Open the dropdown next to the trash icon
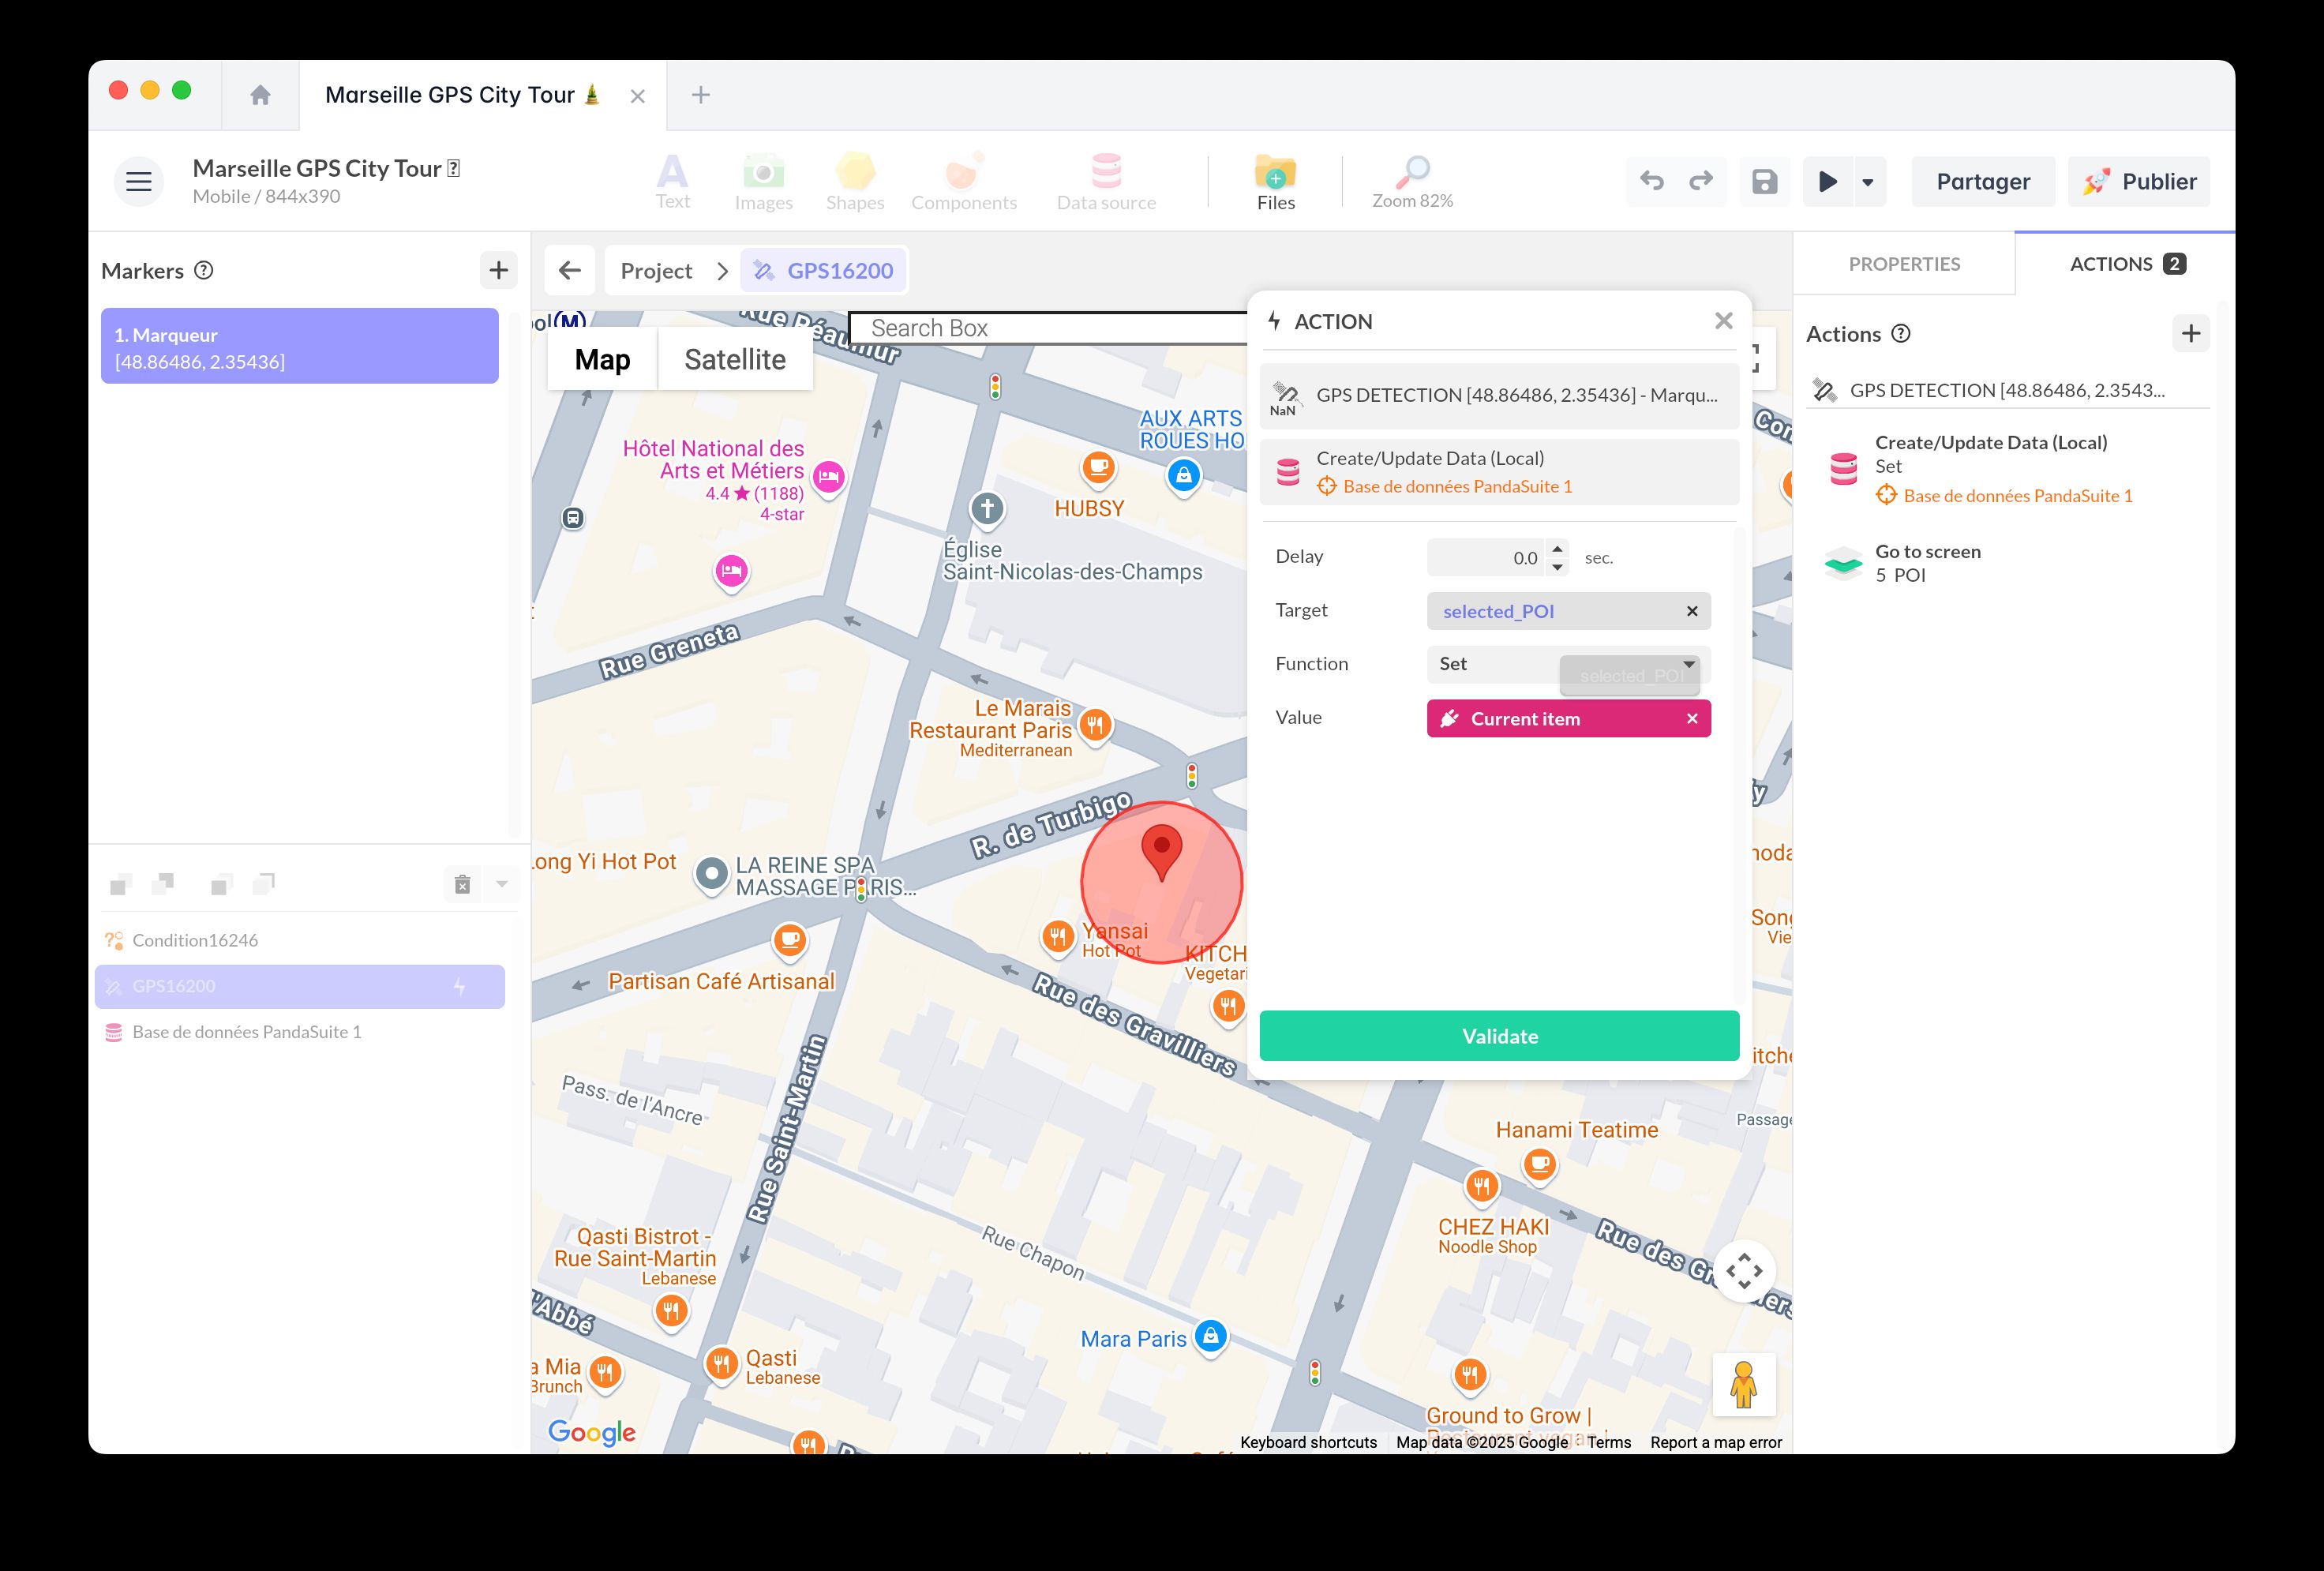 tap(501, 884)
